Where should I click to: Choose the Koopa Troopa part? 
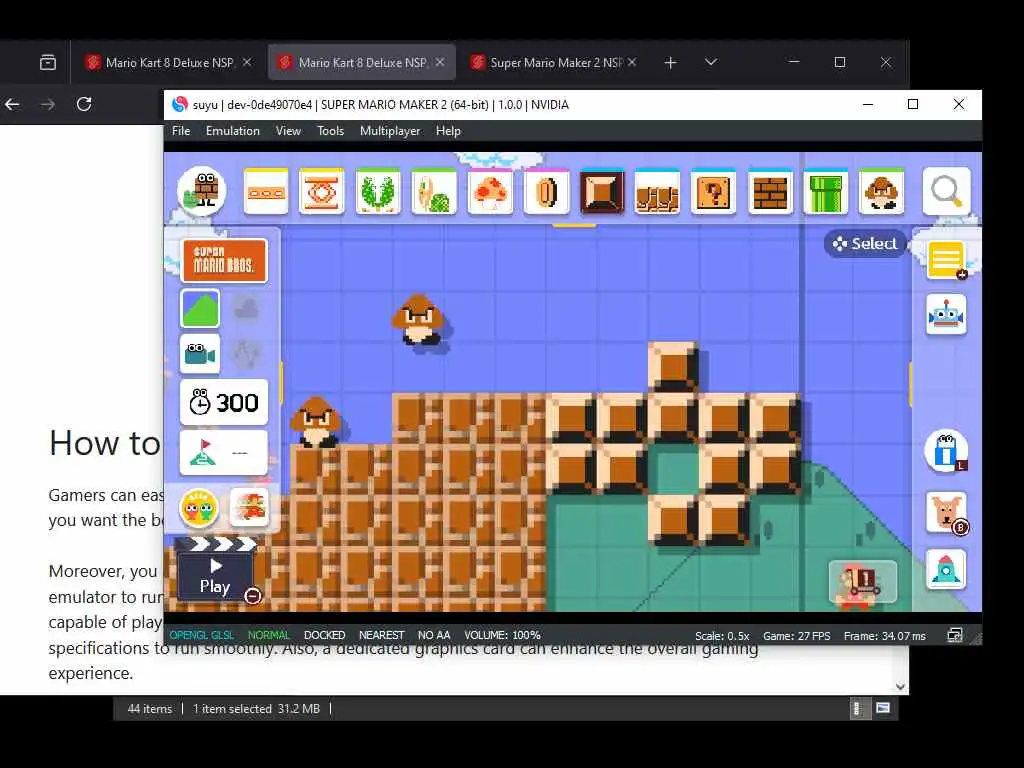(x=434, y=192)
